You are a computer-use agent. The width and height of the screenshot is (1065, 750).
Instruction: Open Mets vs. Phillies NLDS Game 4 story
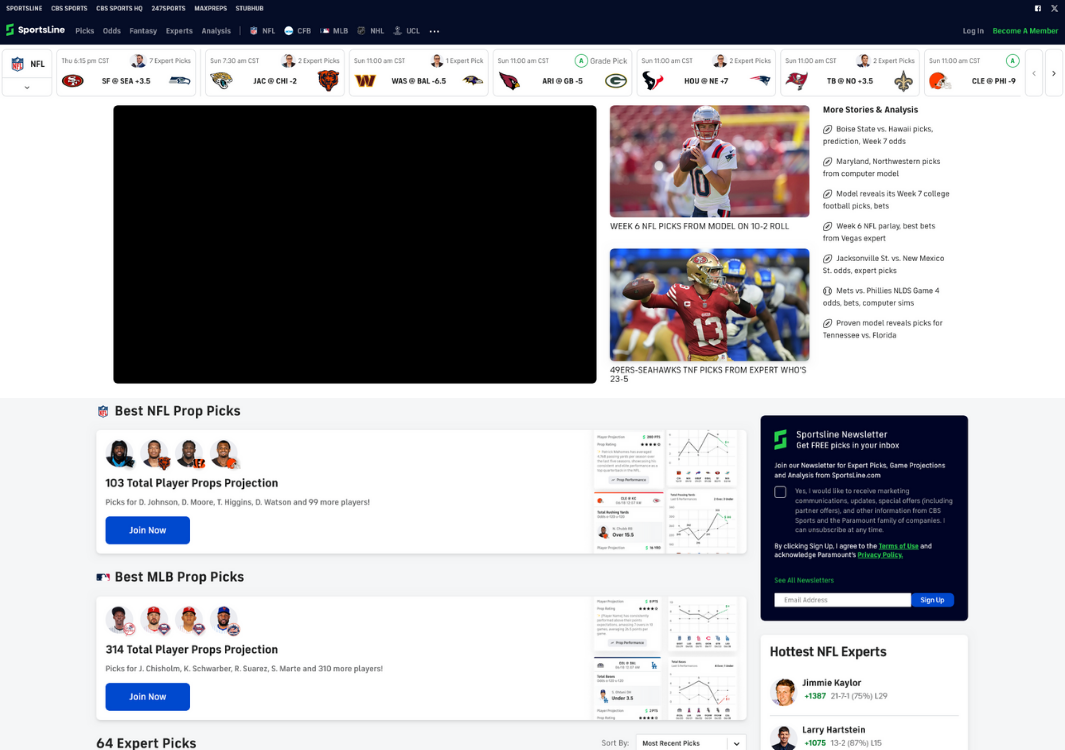pyautogui.click(x=881, y=297)
